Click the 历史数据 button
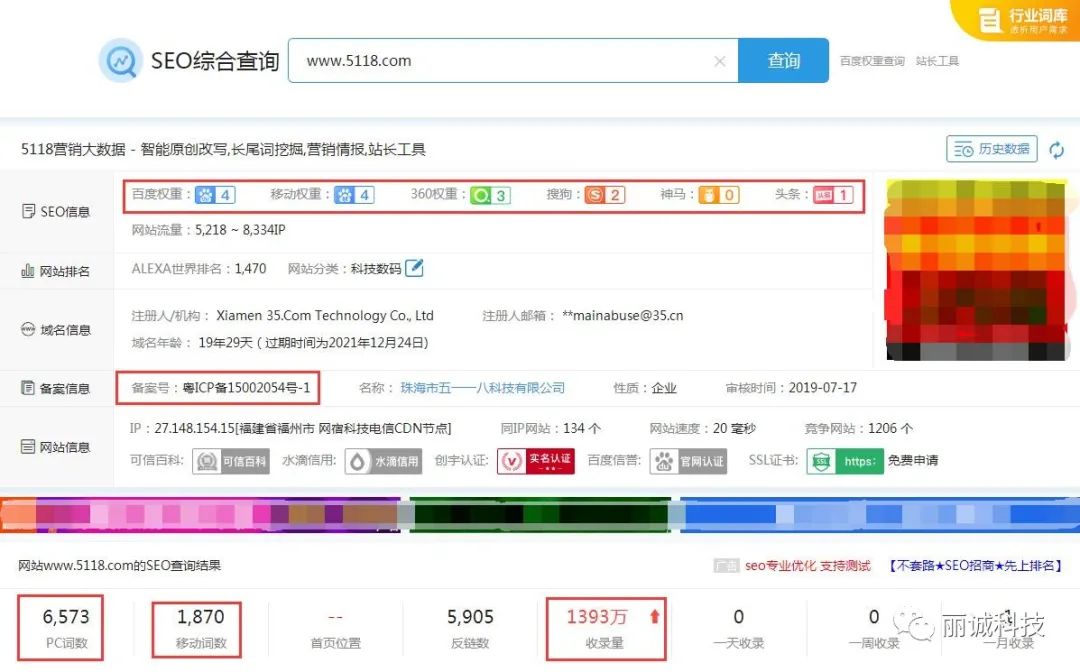Viewport: 1080px width, 672px height. coord(992,149)
